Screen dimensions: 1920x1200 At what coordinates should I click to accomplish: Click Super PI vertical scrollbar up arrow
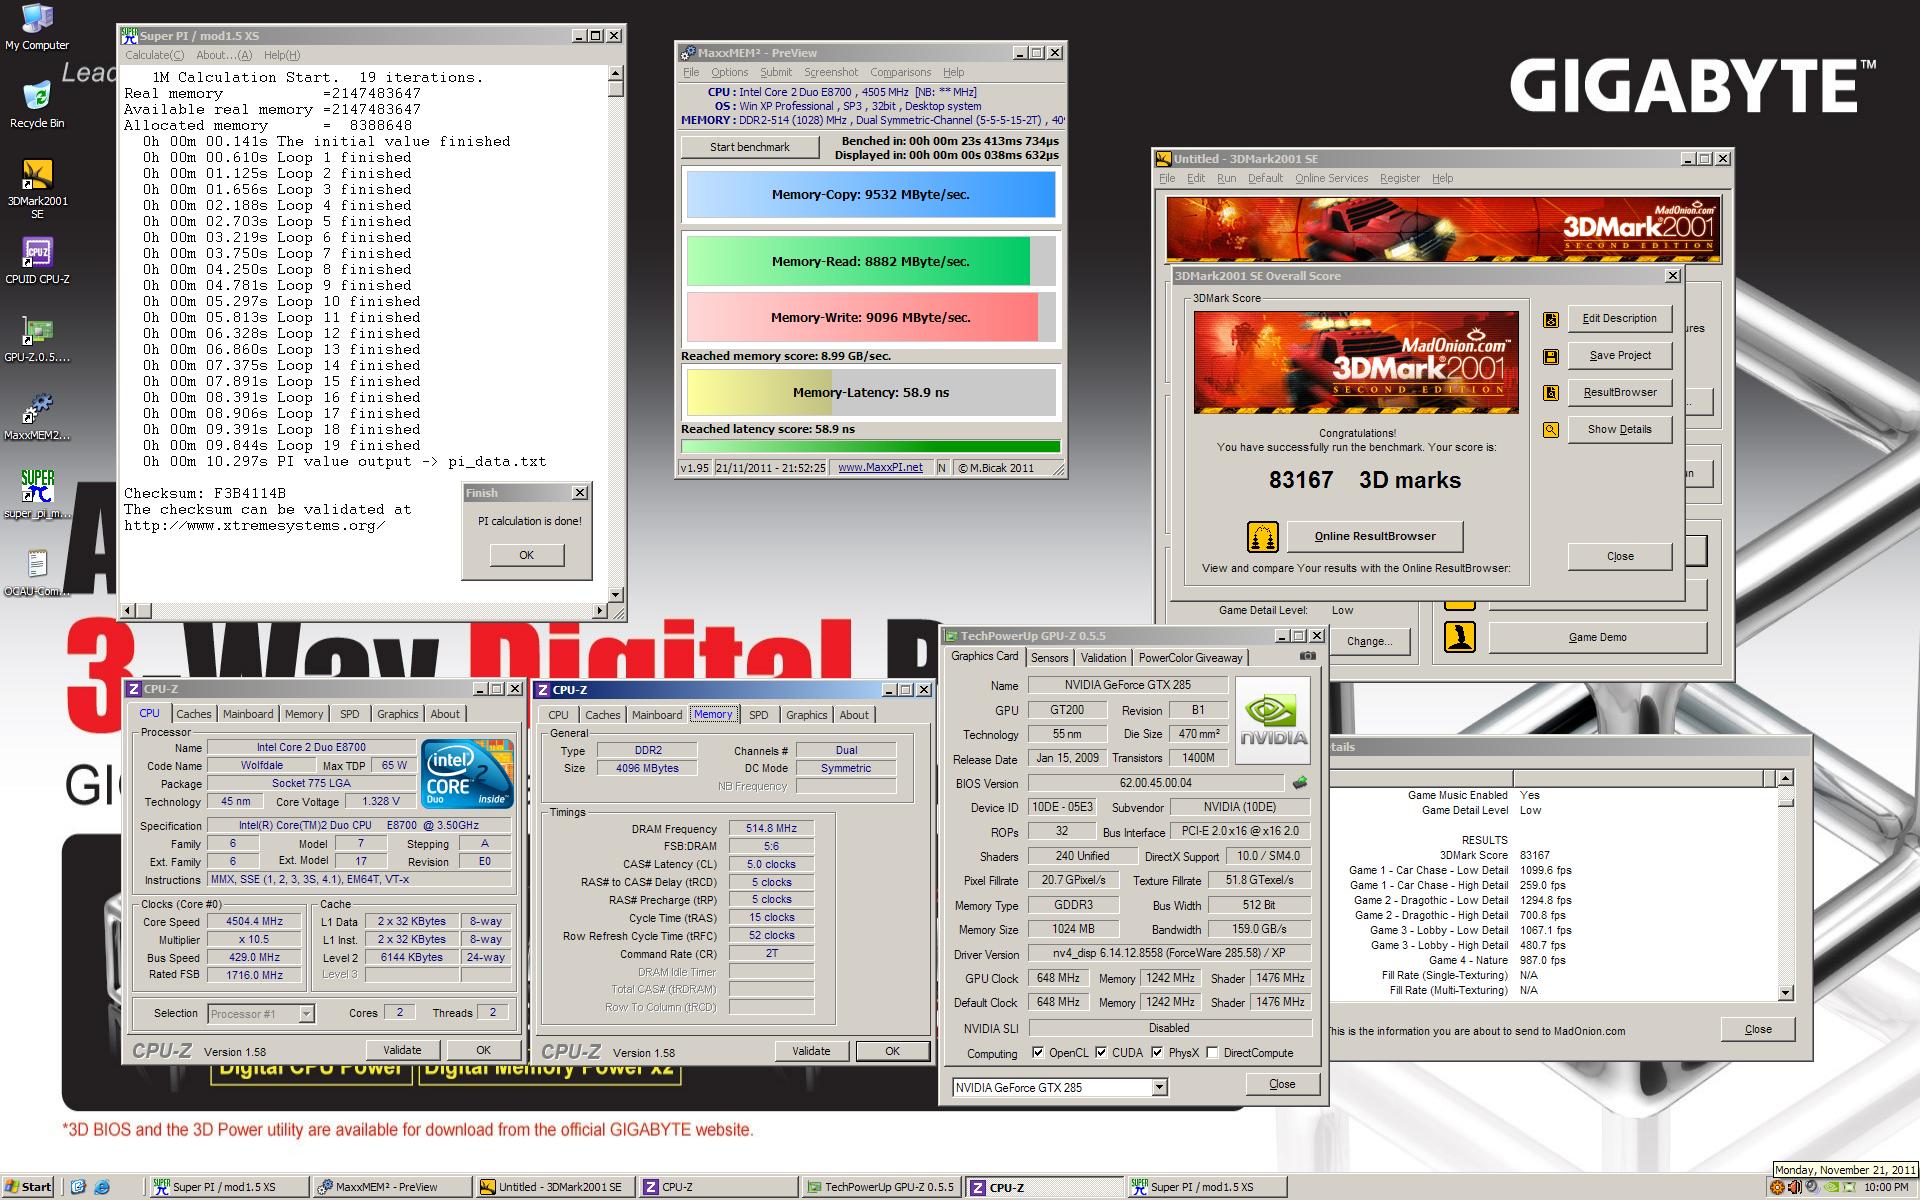pyautogui.click(x=615, y=73)
